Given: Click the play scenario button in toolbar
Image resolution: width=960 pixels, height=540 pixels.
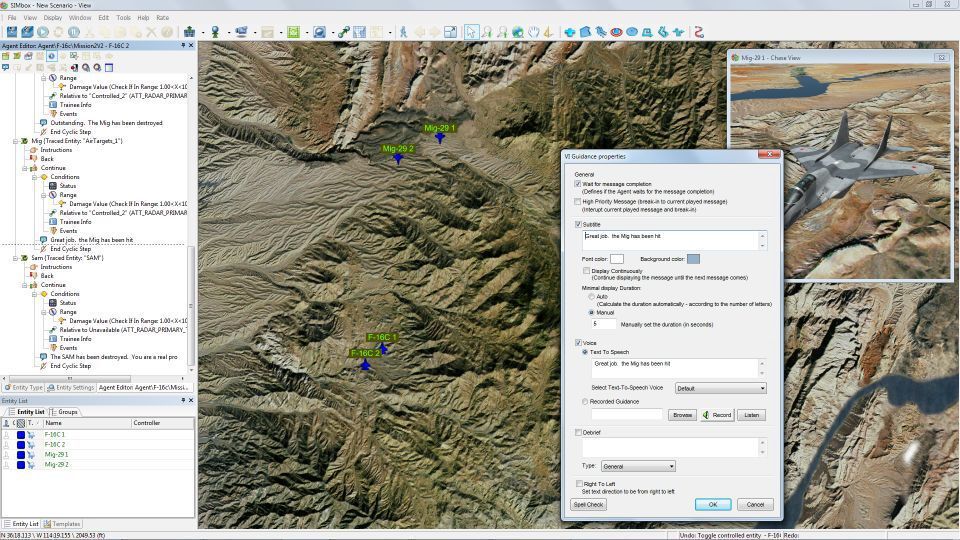Looking at the screenshot, I should tap(43, 32).
